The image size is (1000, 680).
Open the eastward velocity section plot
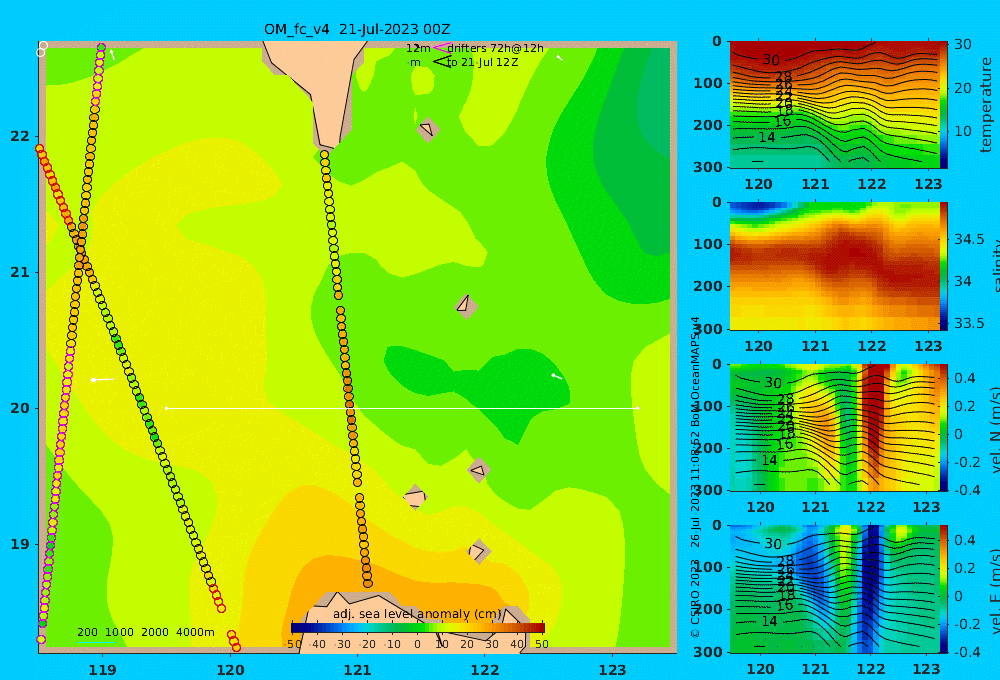[x=834, y=589]
